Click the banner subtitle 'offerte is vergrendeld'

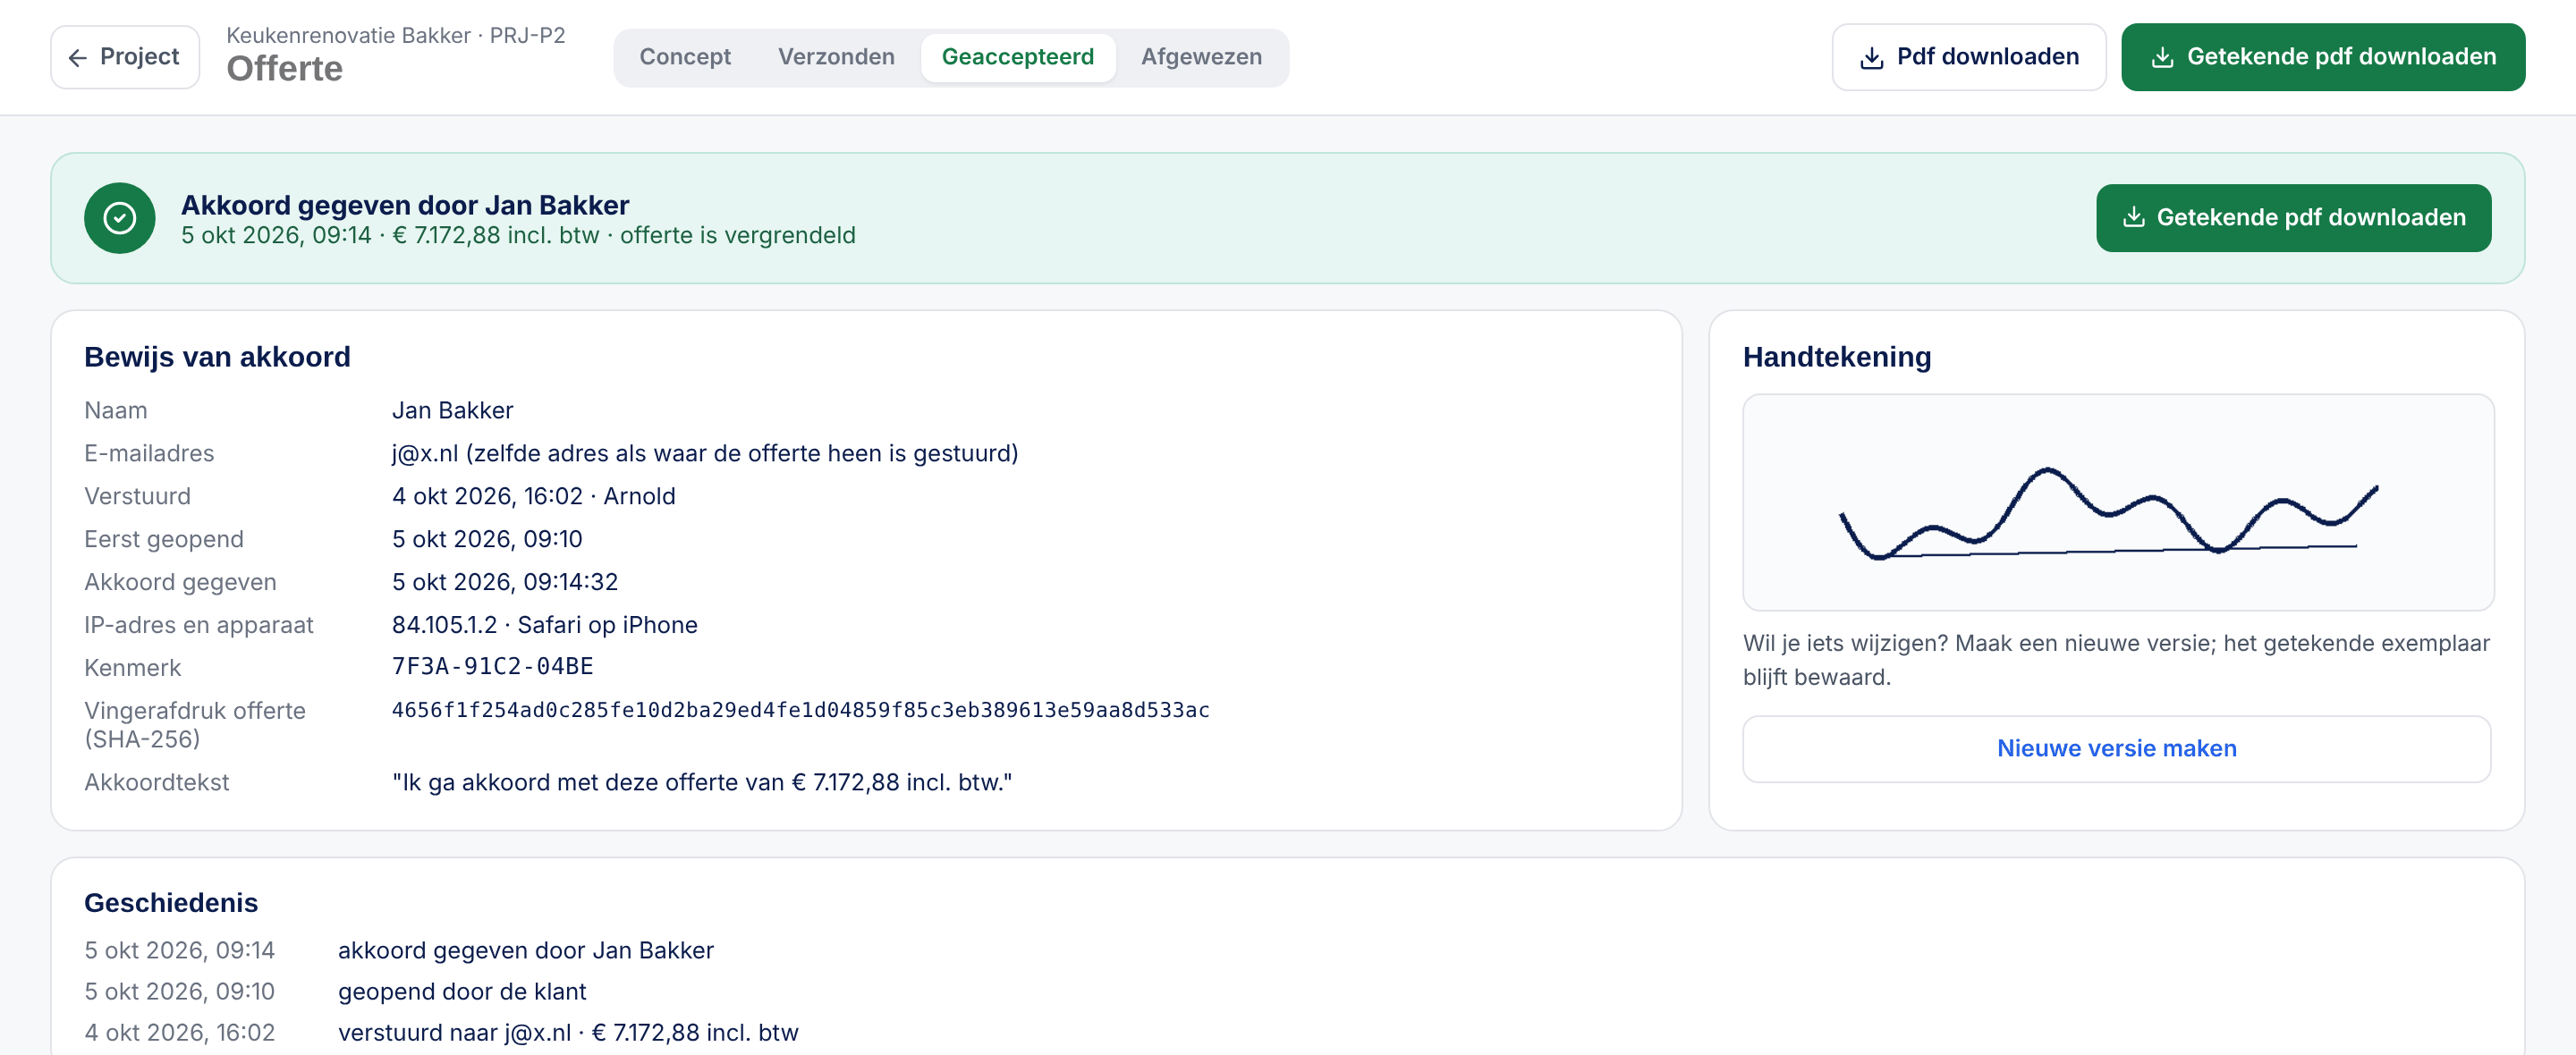tap(738, 236)
